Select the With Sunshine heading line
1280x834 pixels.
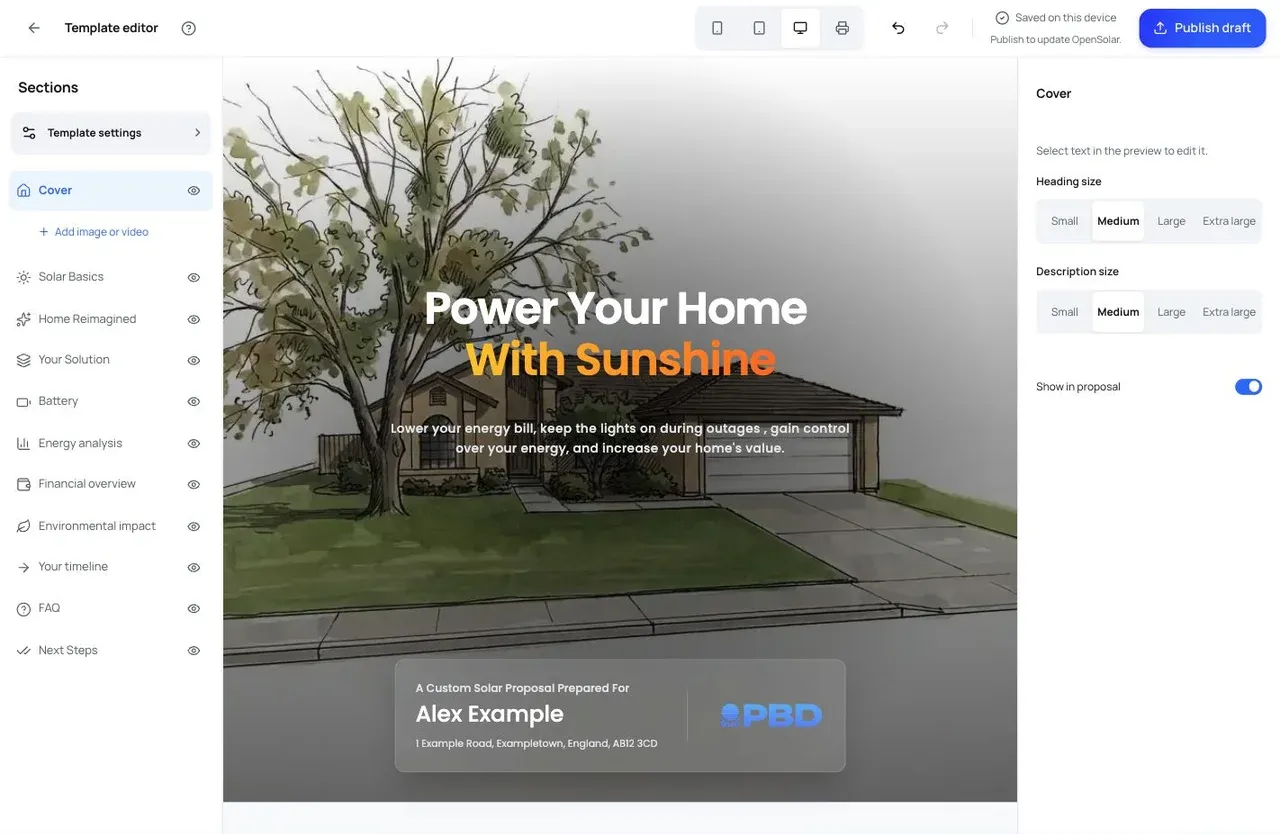[x=620, y=359]
